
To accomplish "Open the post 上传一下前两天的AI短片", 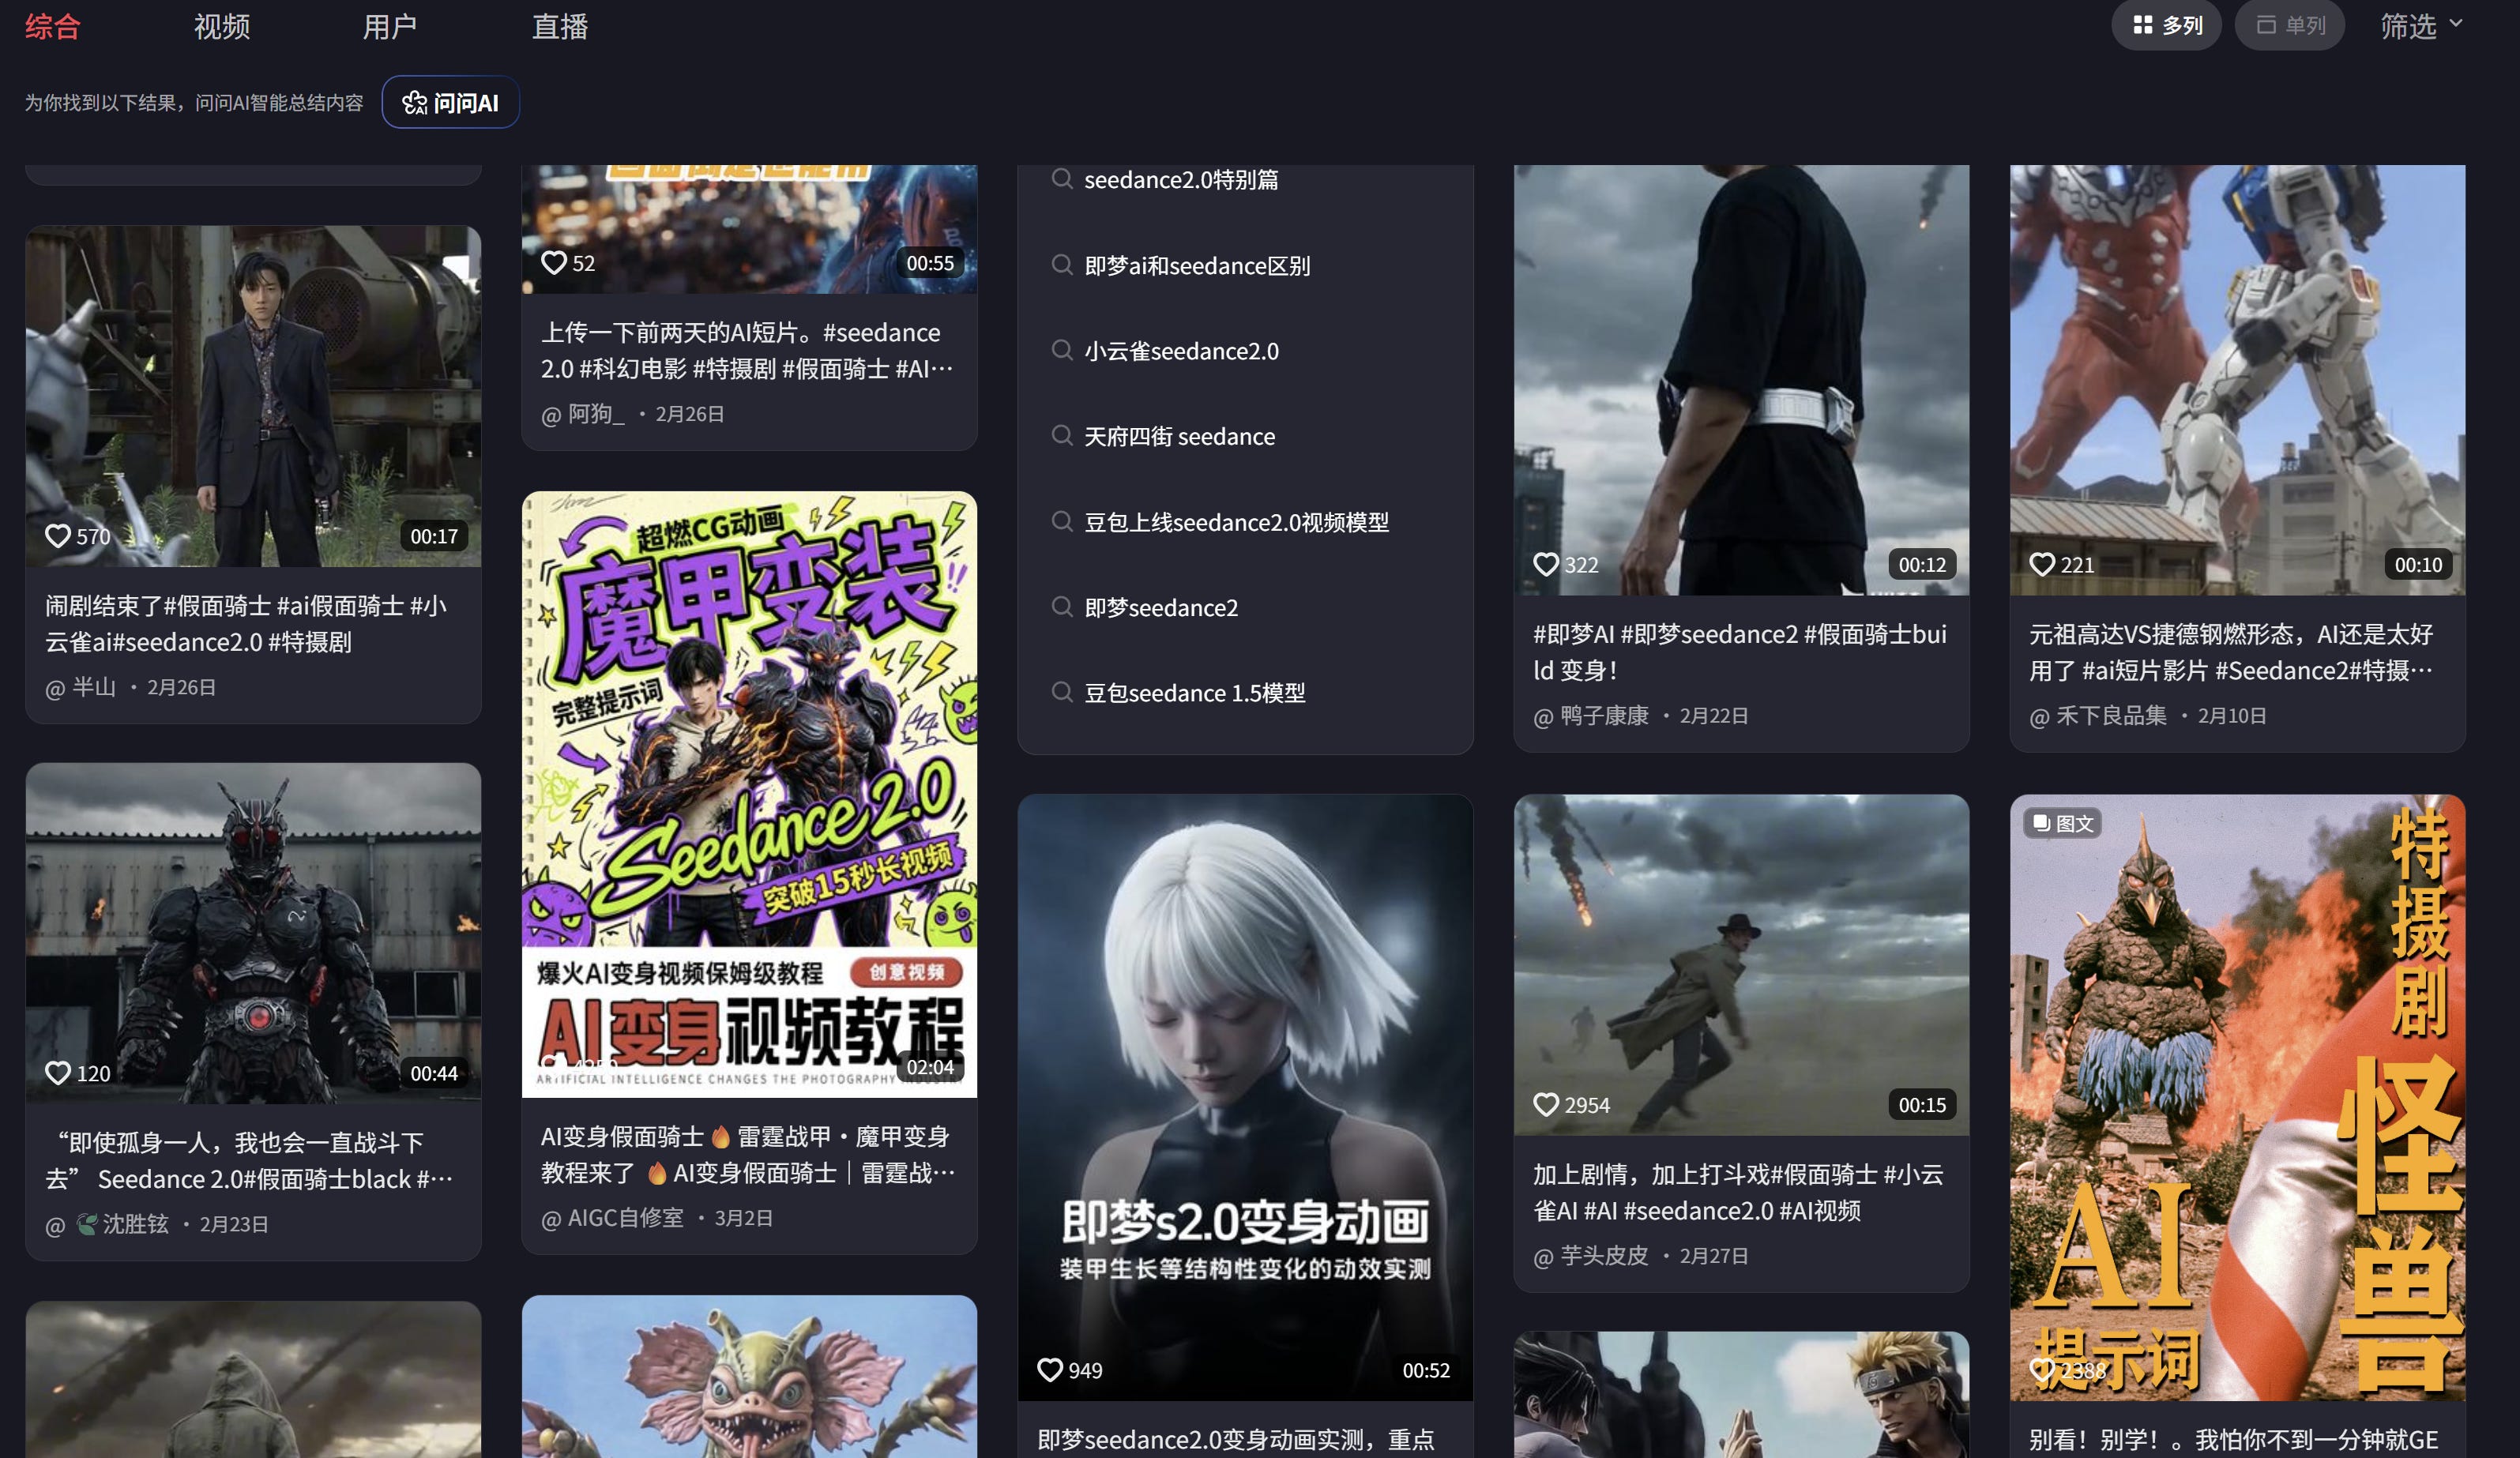I will click(x=746, y=350).
